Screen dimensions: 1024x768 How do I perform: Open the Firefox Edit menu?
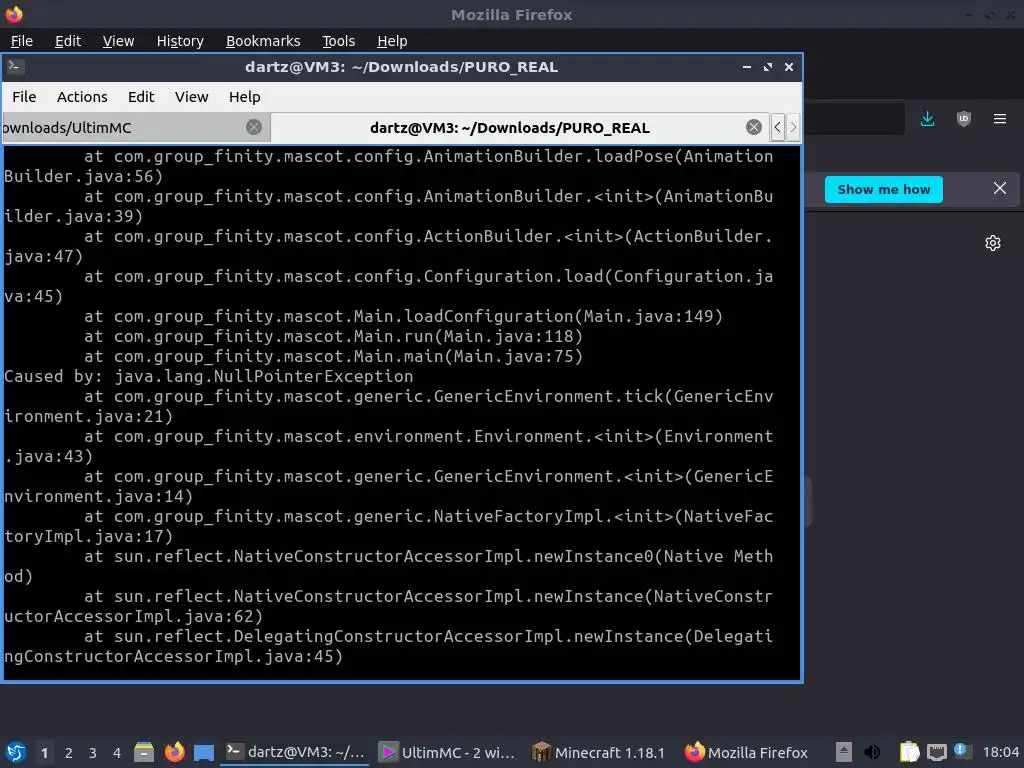click(68, 41)
